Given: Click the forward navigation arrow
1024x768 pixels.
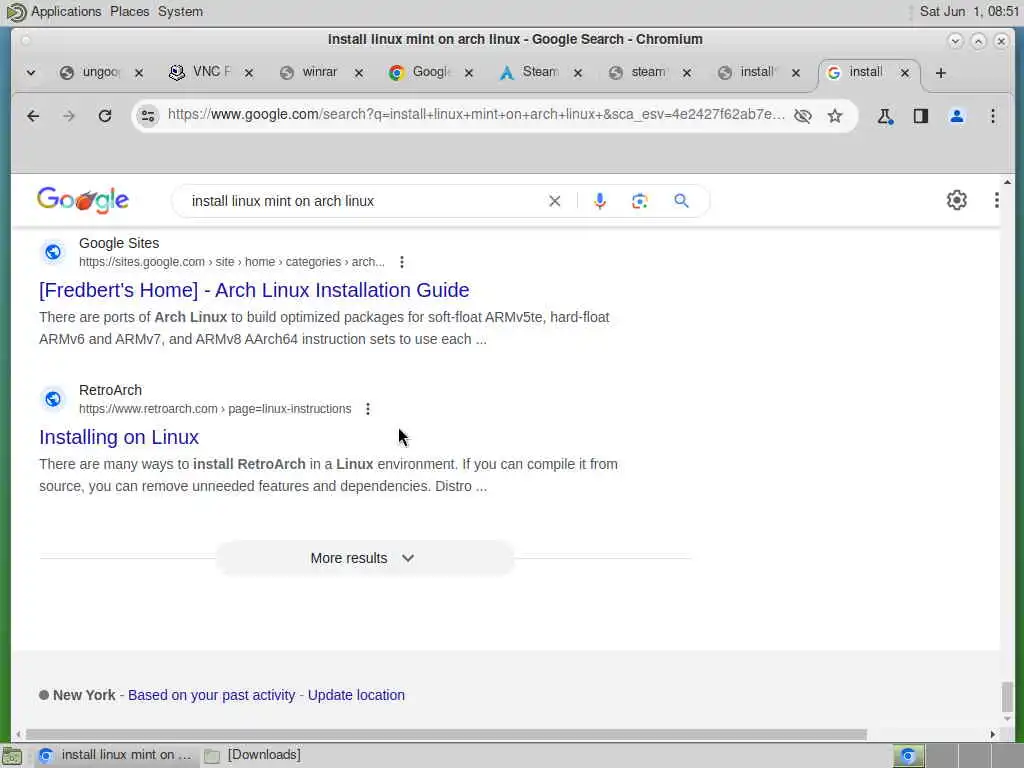Looking at the screenshot, I should click(x=69, y=116).
